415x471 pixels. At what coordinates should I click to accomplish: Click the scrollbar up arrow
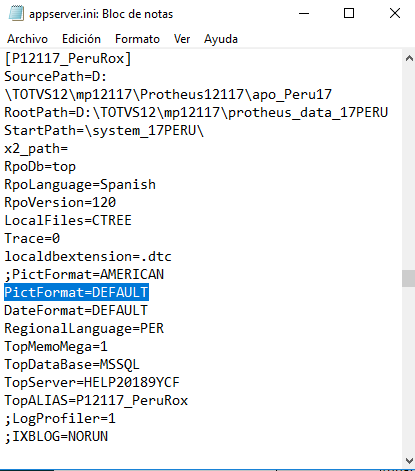409,59
